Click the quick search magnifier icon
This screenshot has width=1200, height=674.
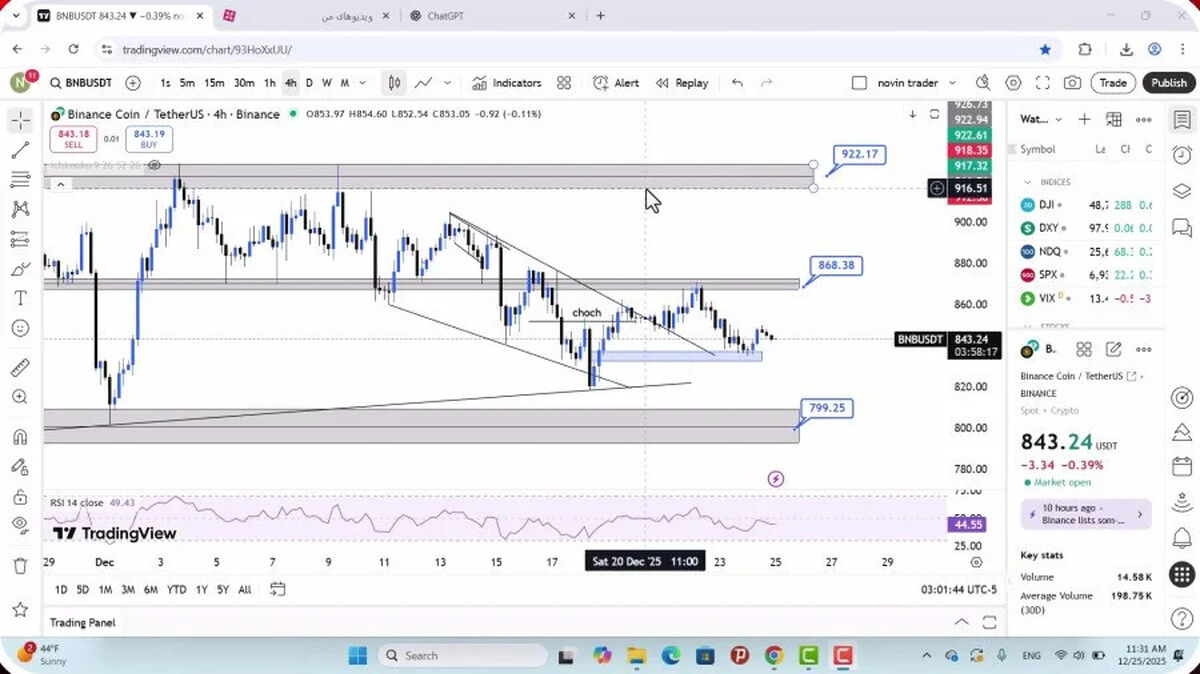(983, 83)
